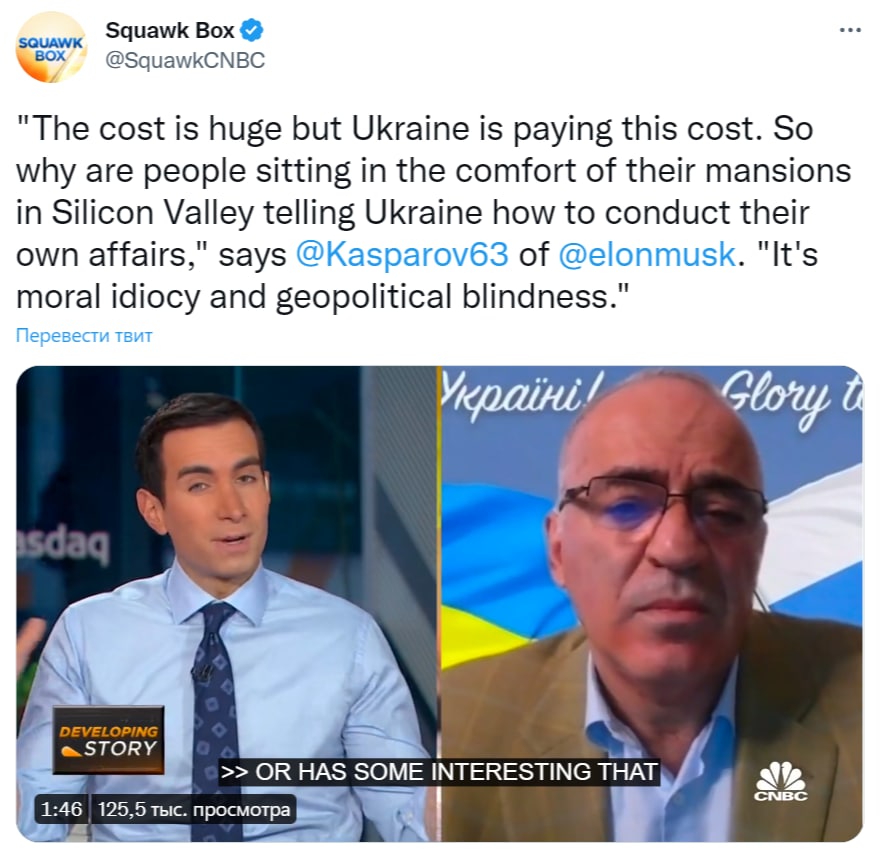Open the three-dot more options menu
The image size is (882, 854).
(x=850, y=30)
